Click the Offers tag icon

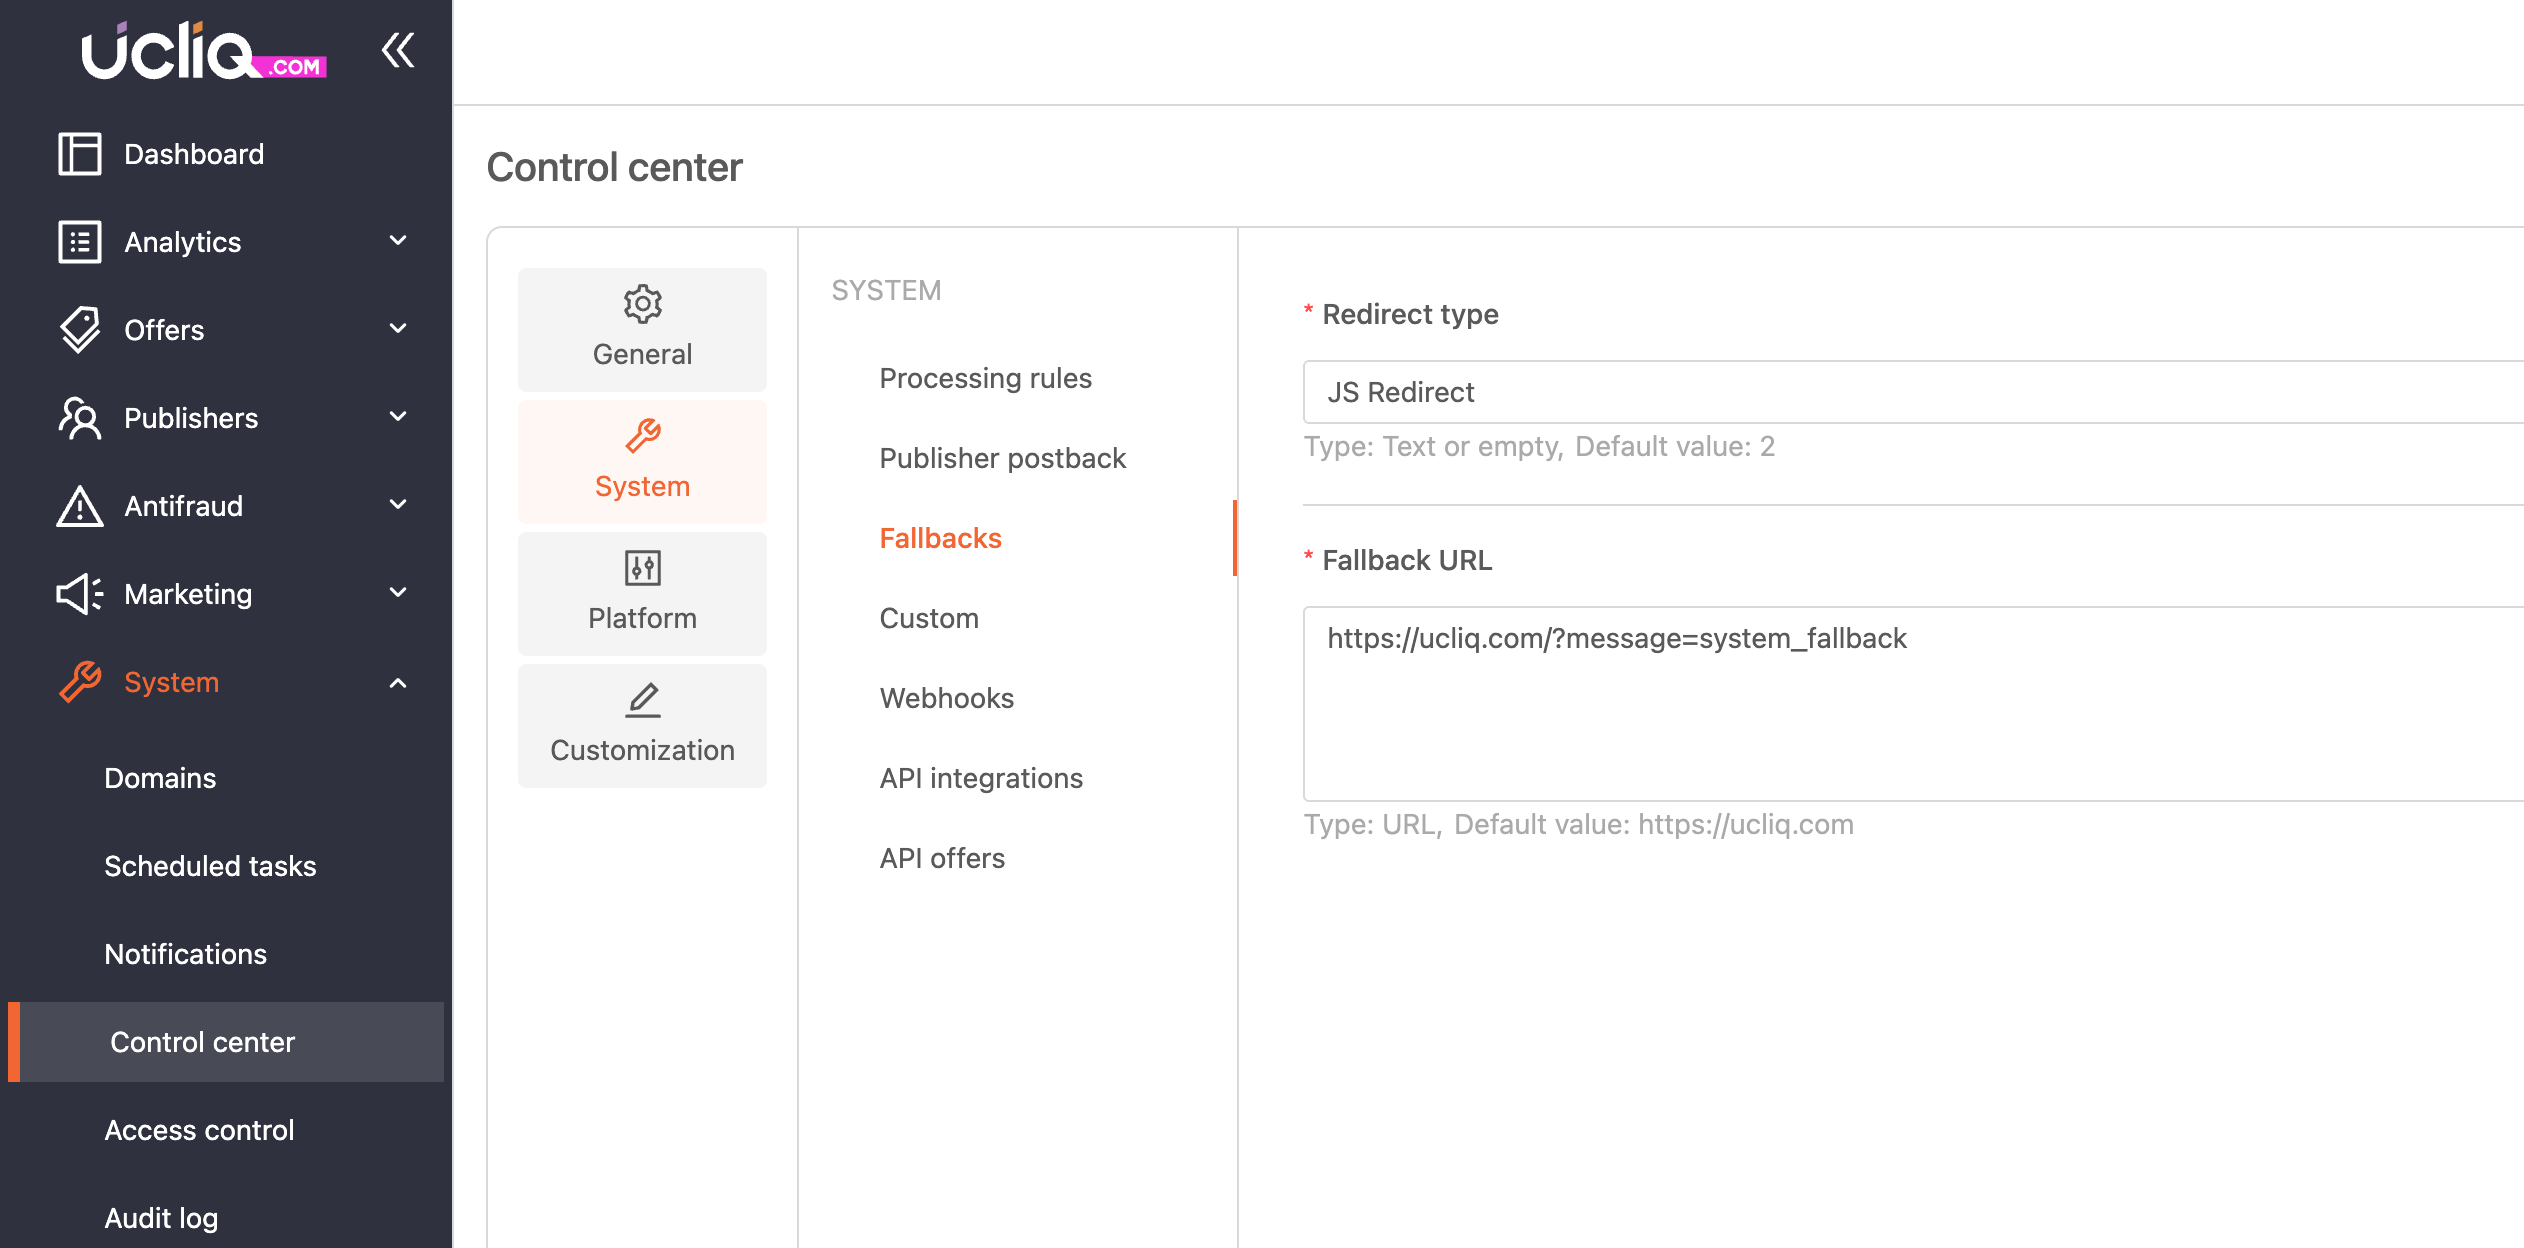[x=80, y=330]
